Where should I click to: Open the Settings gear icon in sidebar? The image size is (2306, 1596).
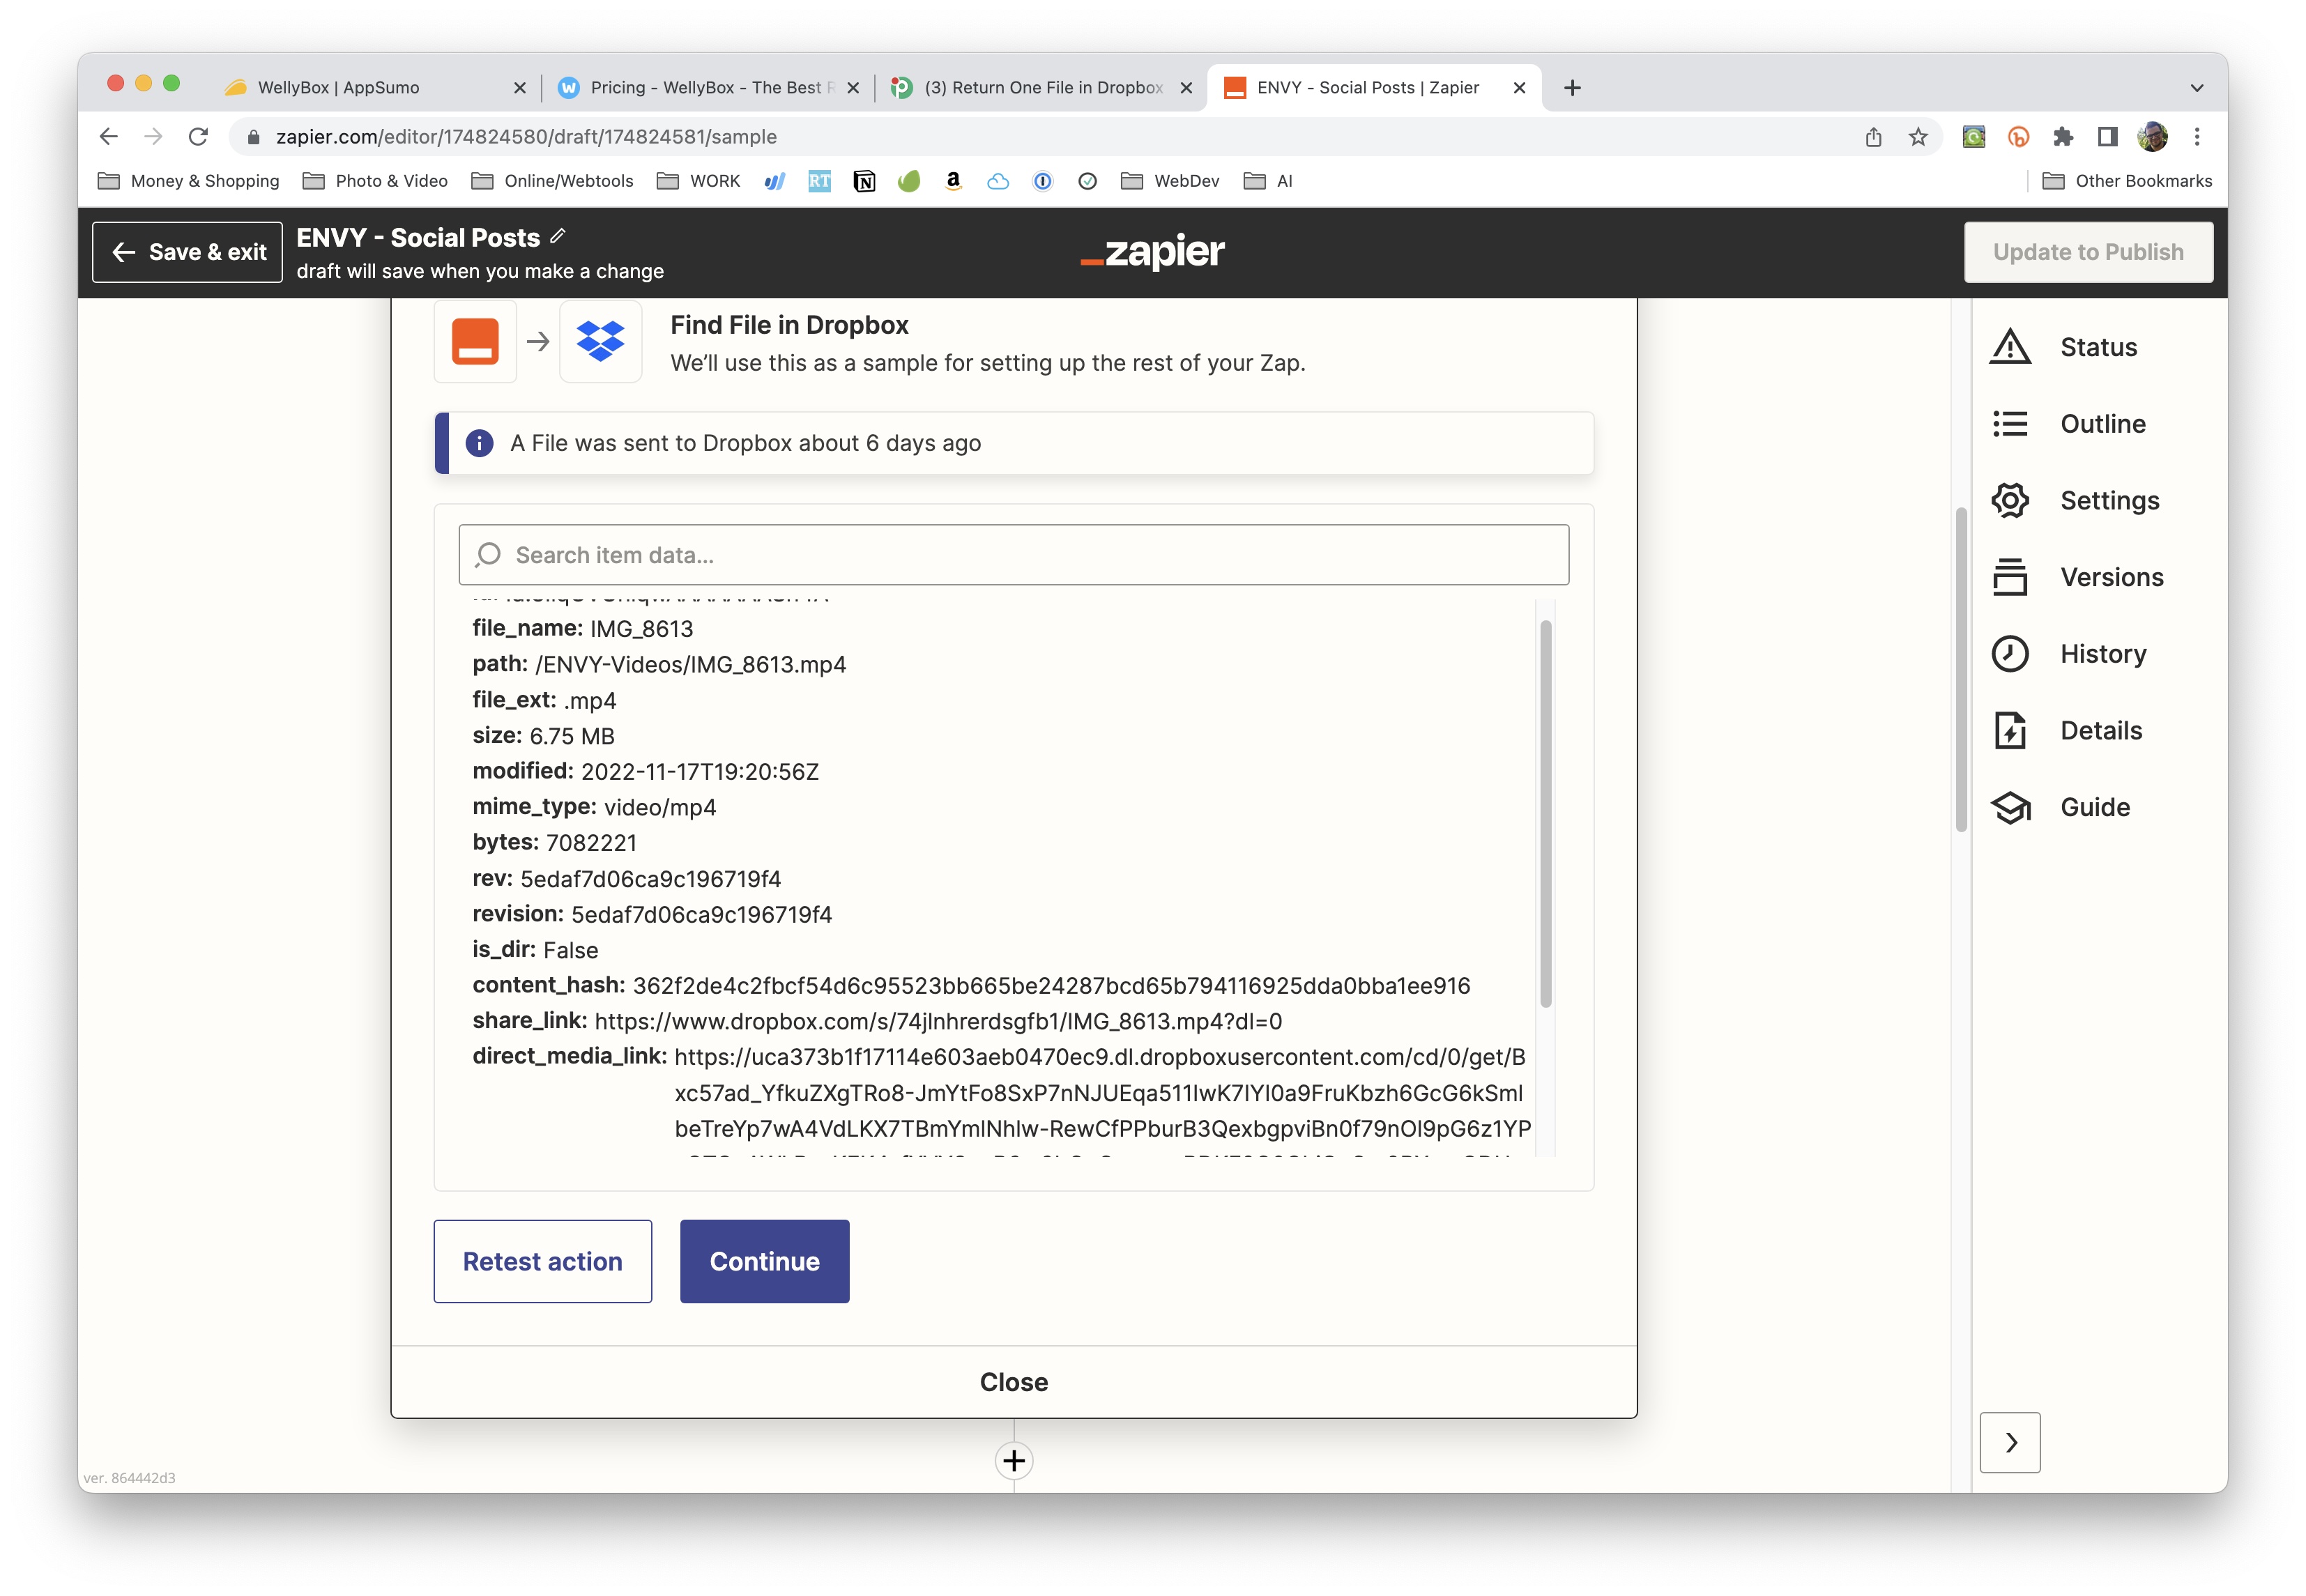(x=2009, y=500)
